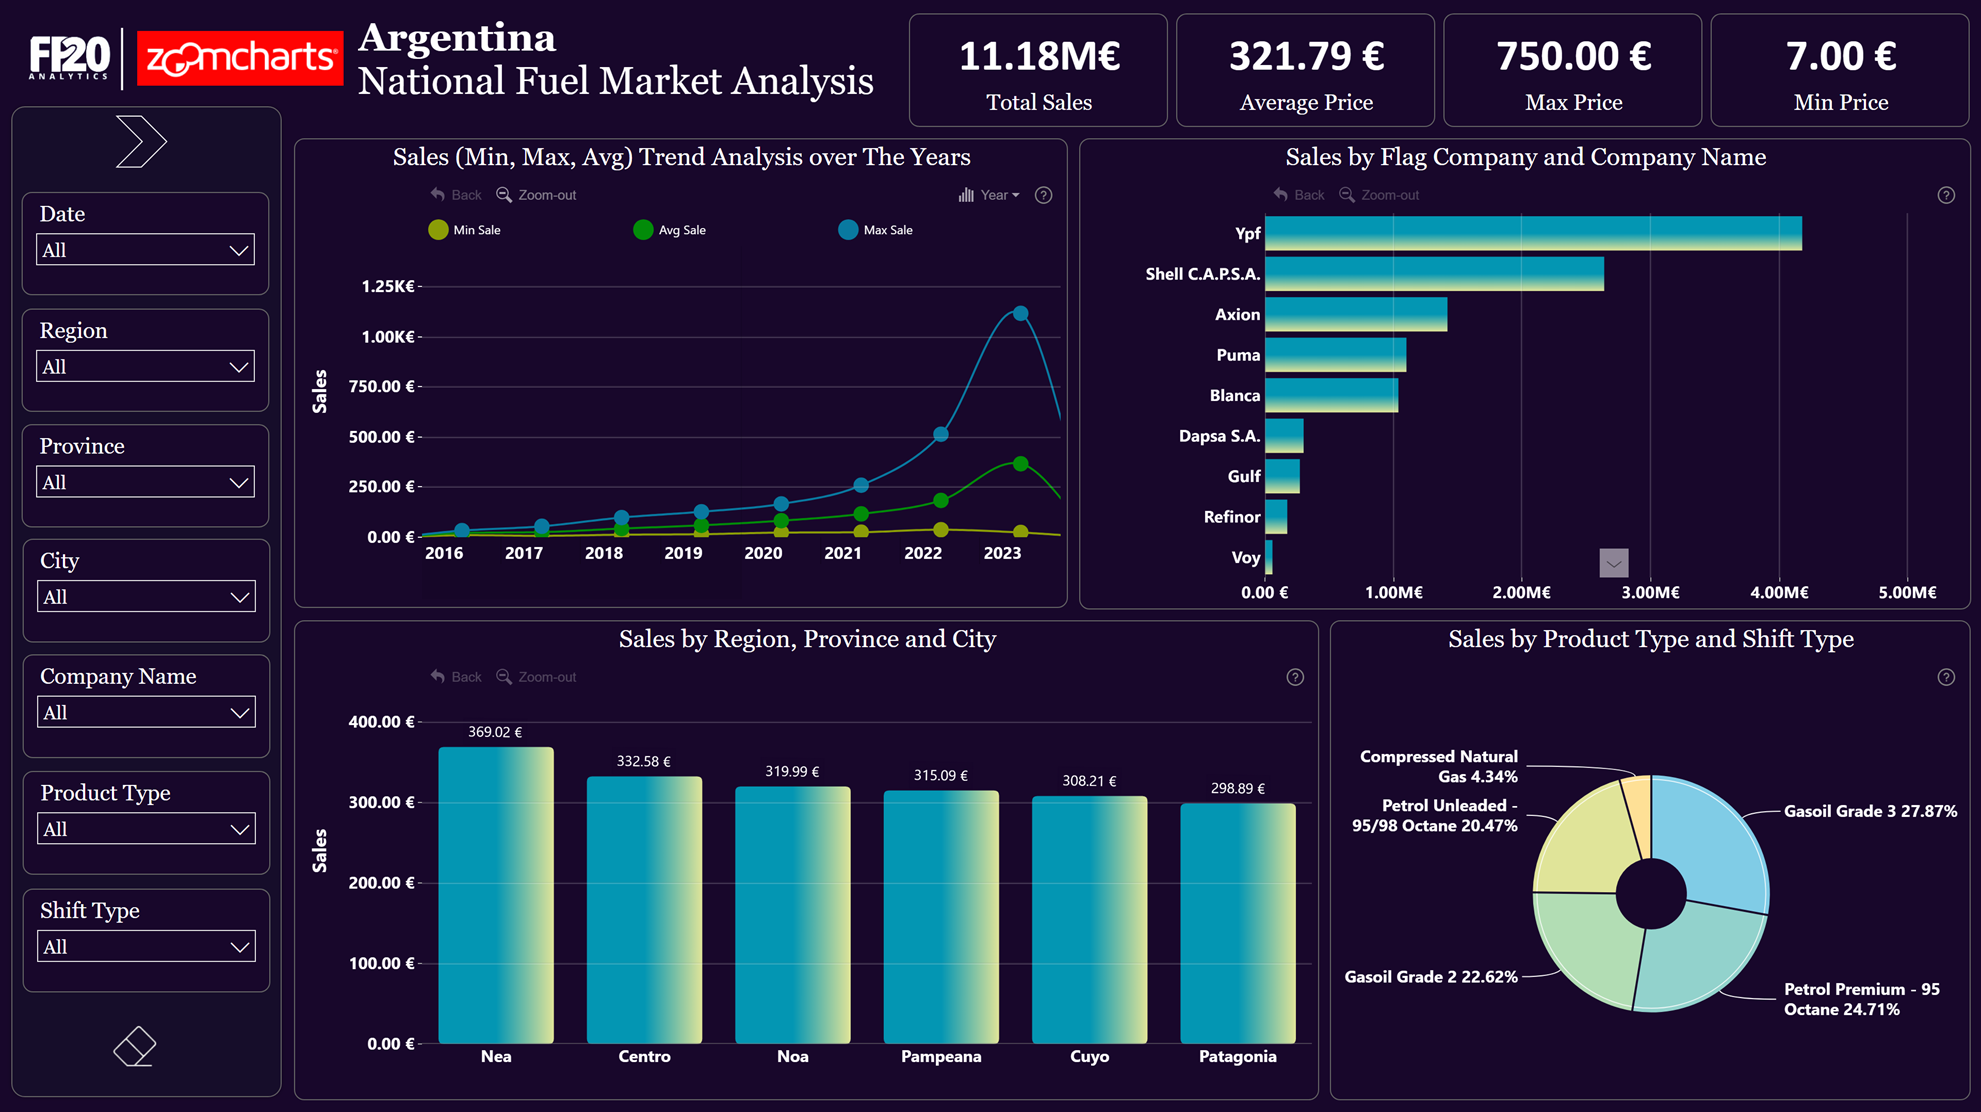1981x1112 pixels.
Task: Open help icon on trend analysis chart
Action: coord(1043,195)
